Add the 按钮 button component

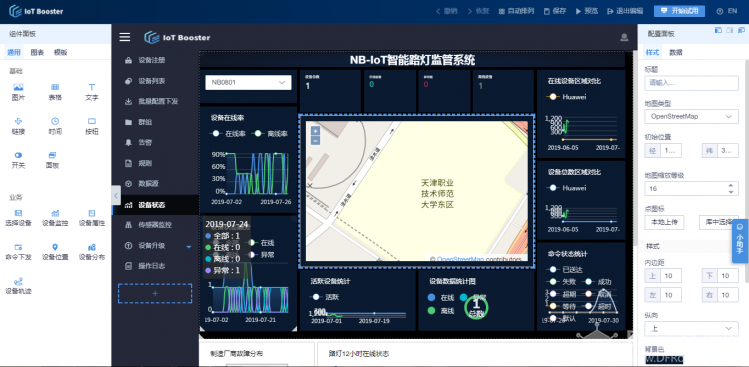click(x=92, y=126)
